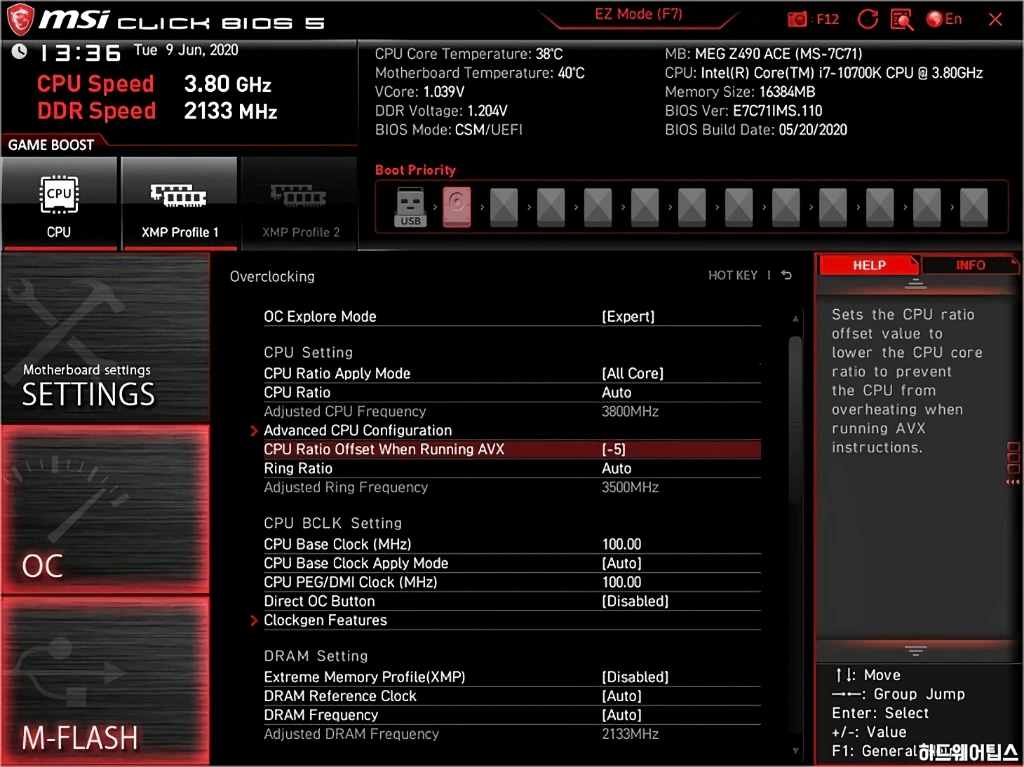1024x767 pixels.
Task: Change DRAM Frequency [Auto] setting
Action: pos(621,715)
